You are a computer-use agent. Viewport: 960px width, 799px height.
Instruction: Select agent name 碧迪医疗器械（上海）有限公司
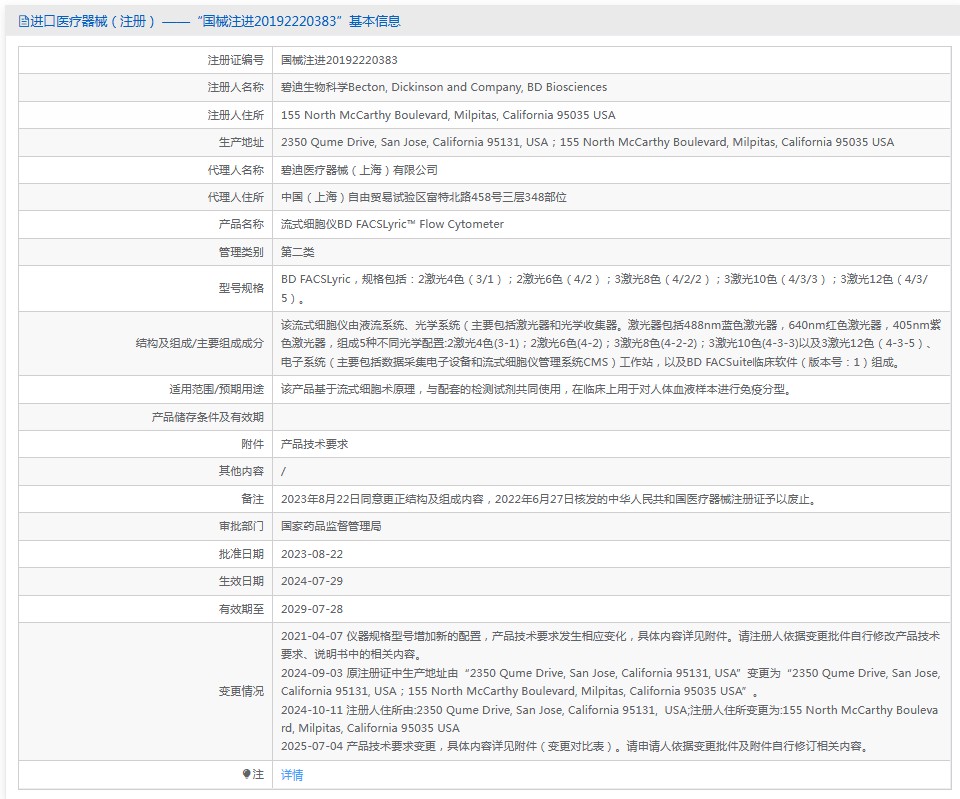coord(359,170)
